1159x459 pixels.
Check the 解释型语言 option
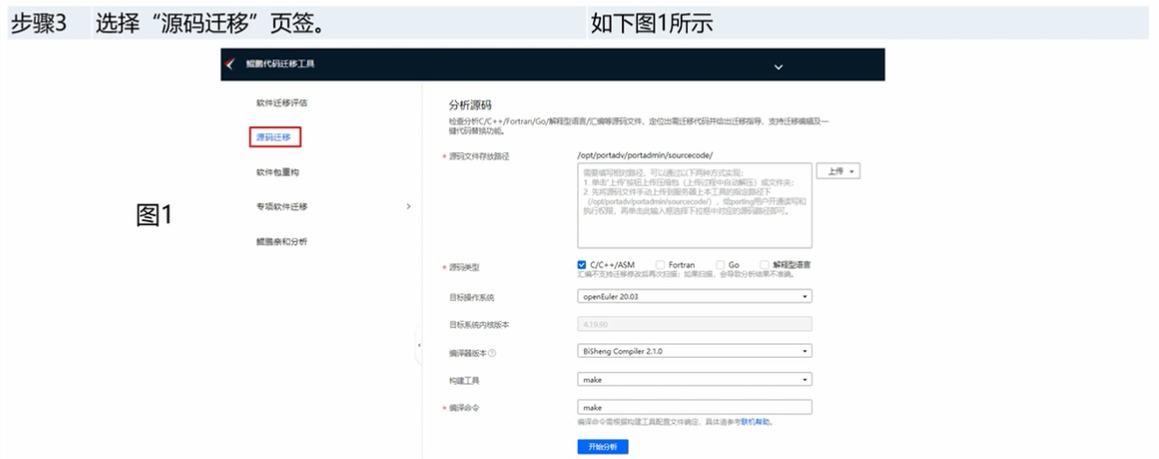[764, 264]
